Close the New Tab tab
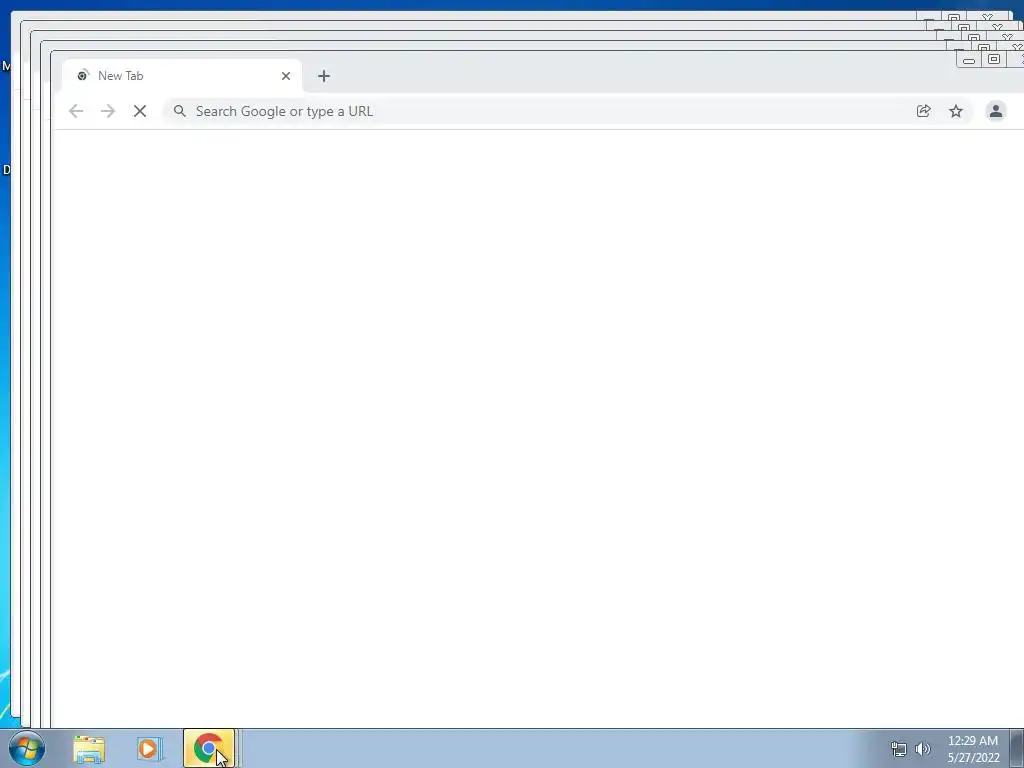1024x768 pixels. pos(285,76)
